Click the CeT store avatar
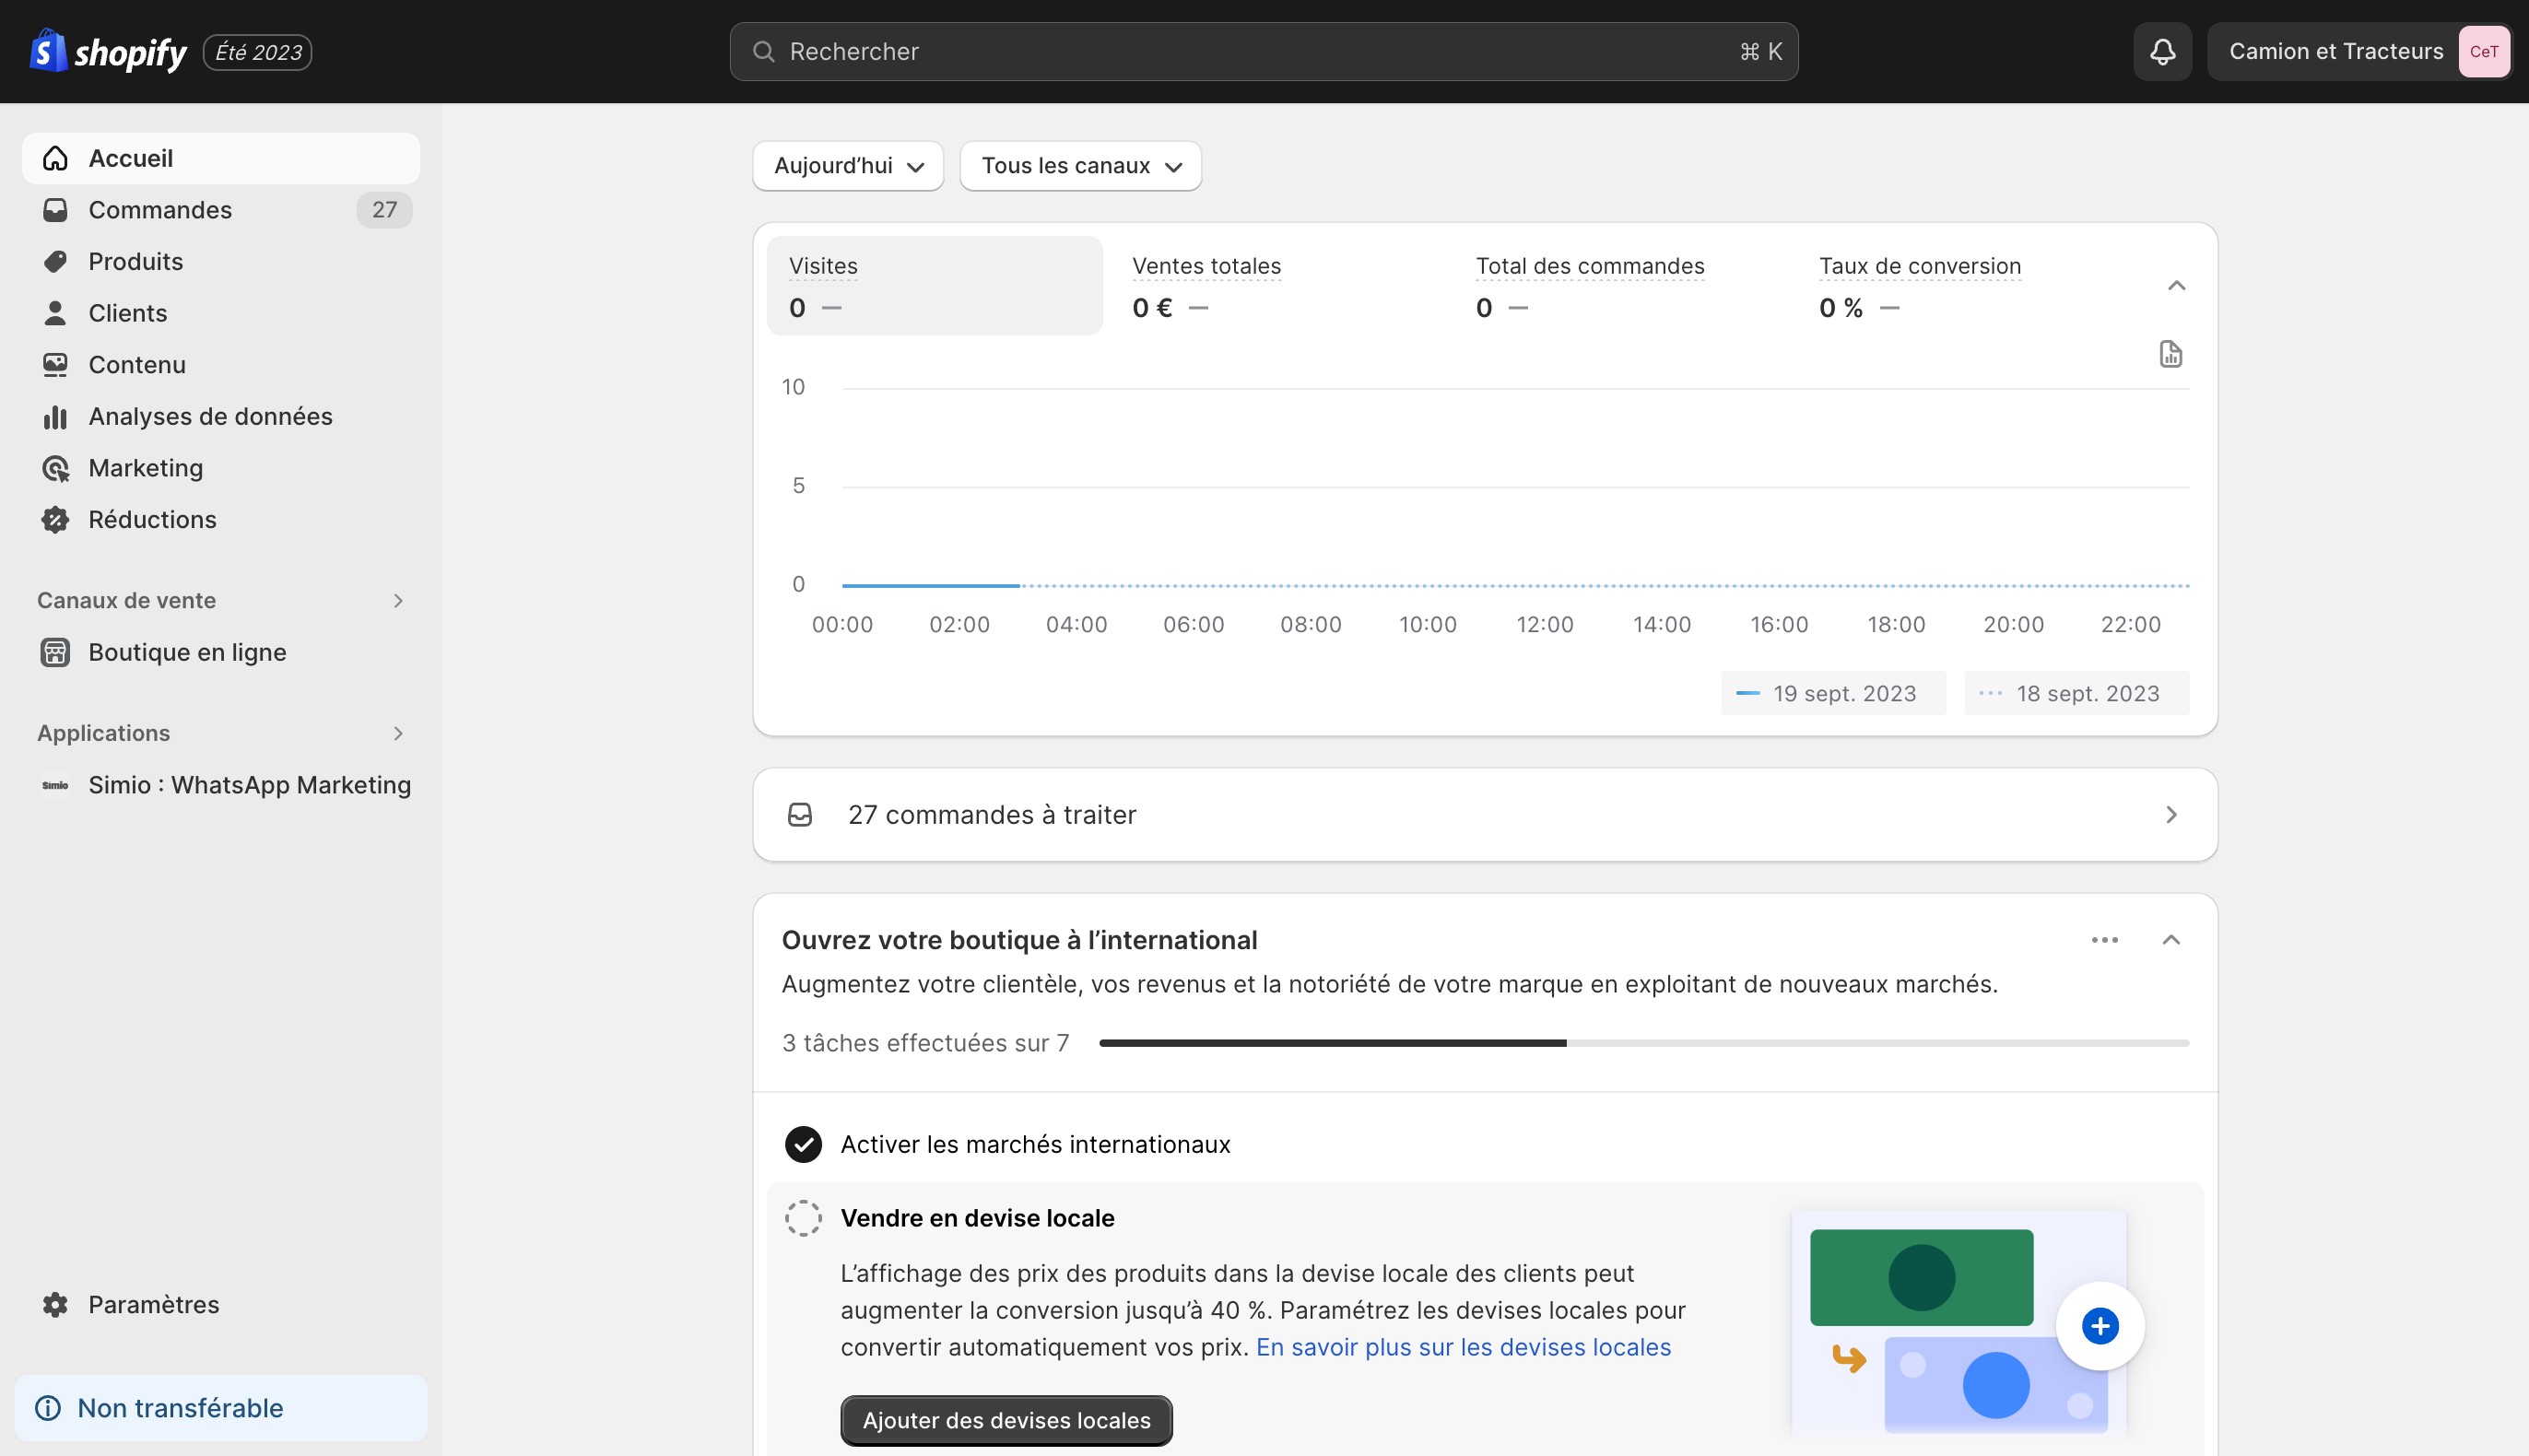 (x=2483, y=52)
